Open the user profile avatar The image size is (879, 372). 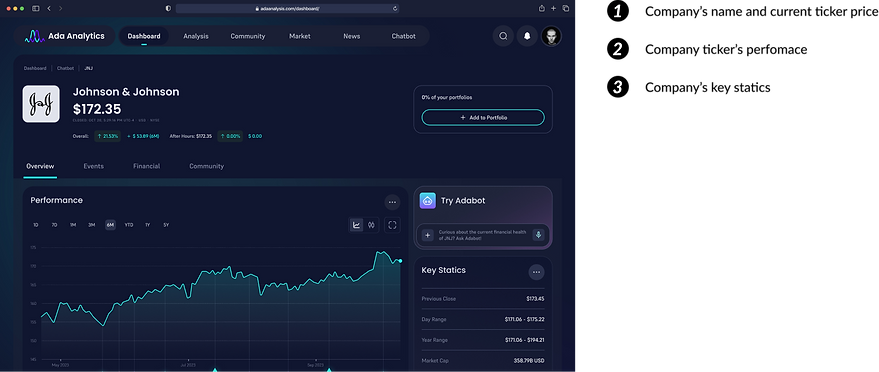pyautogui.click(x=551, y=36)
